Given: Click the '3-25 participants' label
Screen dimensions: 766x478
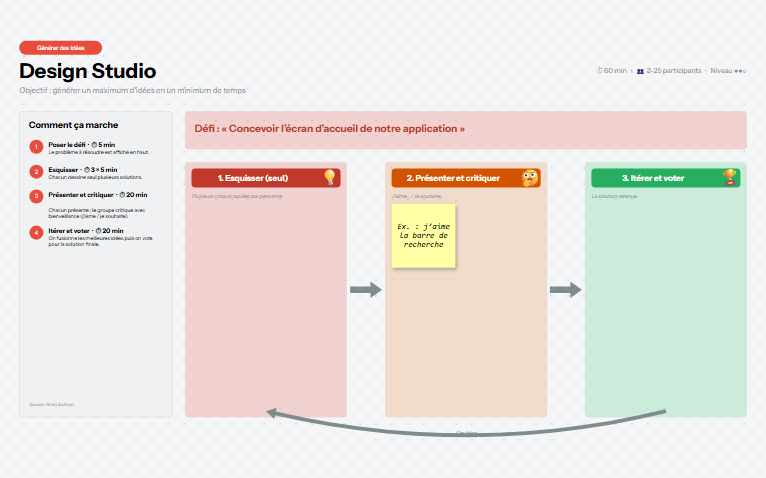Looking at the screenshot, I should 674,71.
